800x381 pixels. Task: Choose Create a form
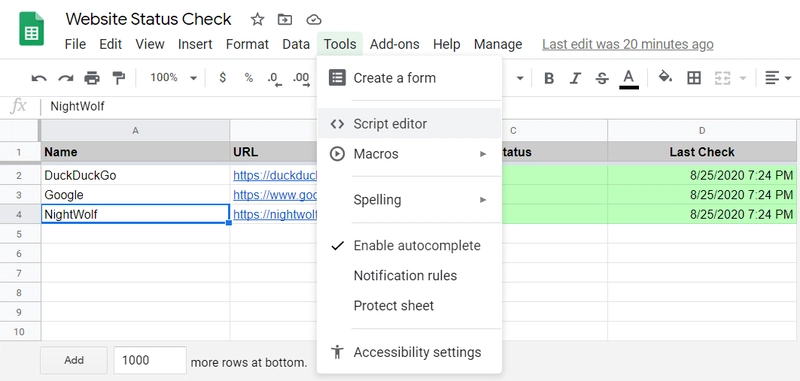point(409,78)
